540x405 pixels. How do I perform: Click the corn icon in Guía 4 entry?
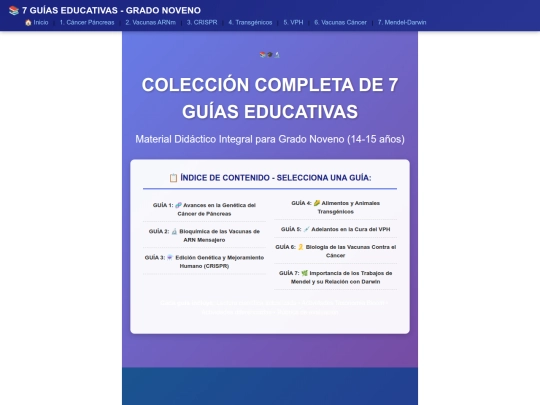317,203
